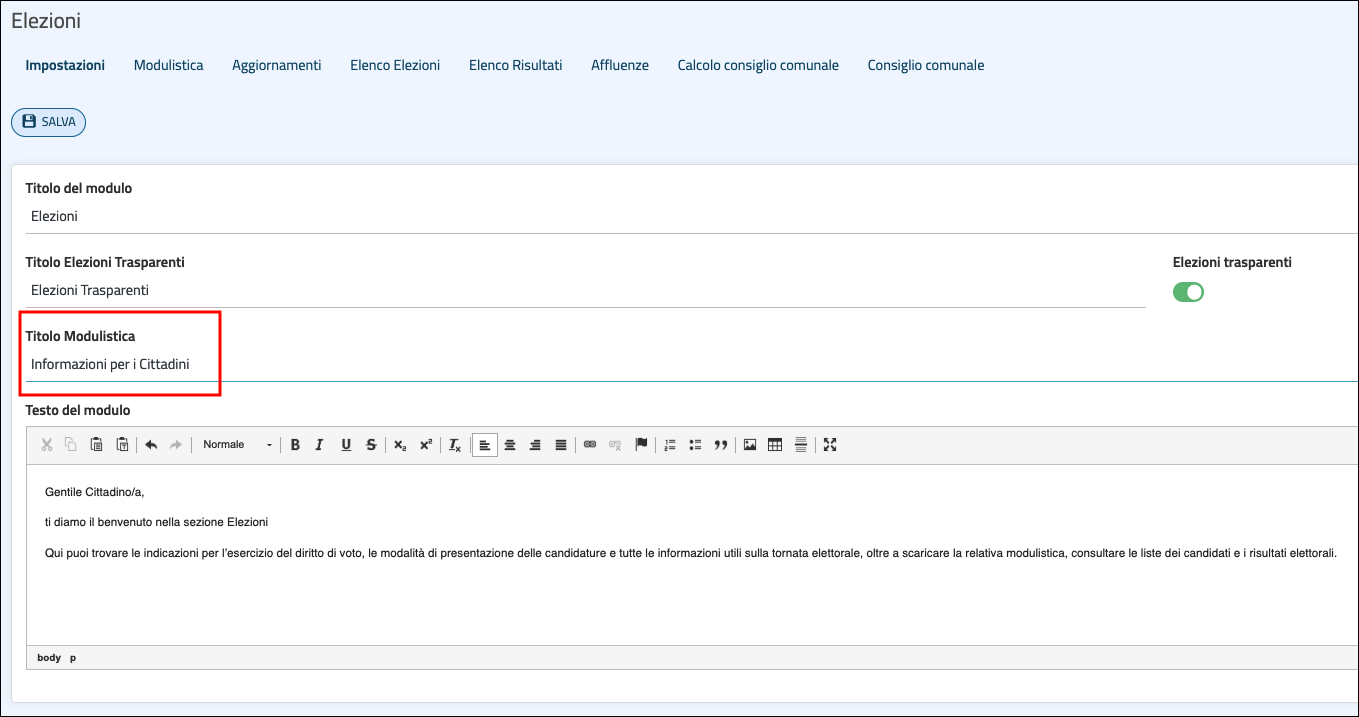
Task: Toggle bold formatting in the editor
Action: 295,445
